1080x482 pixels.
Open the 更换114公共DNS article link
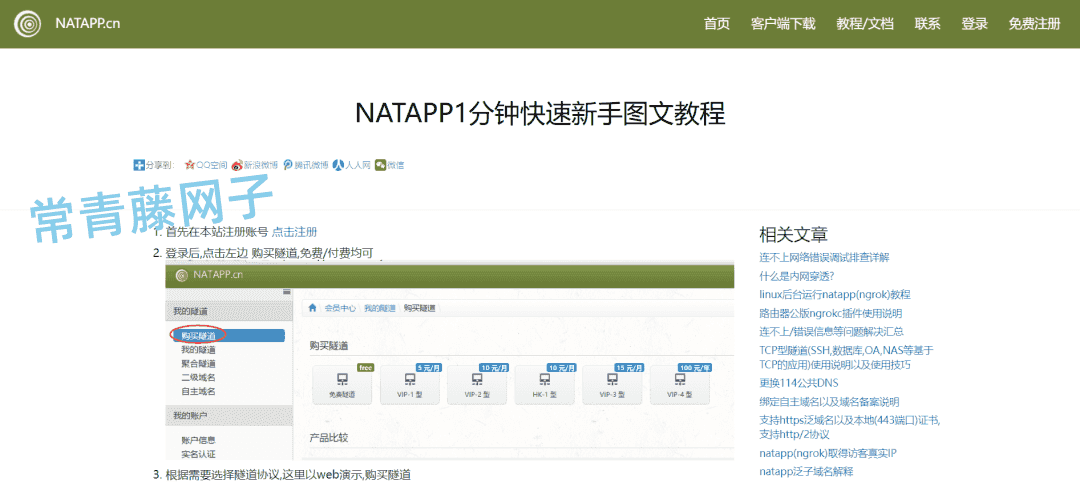coord(799,383)
